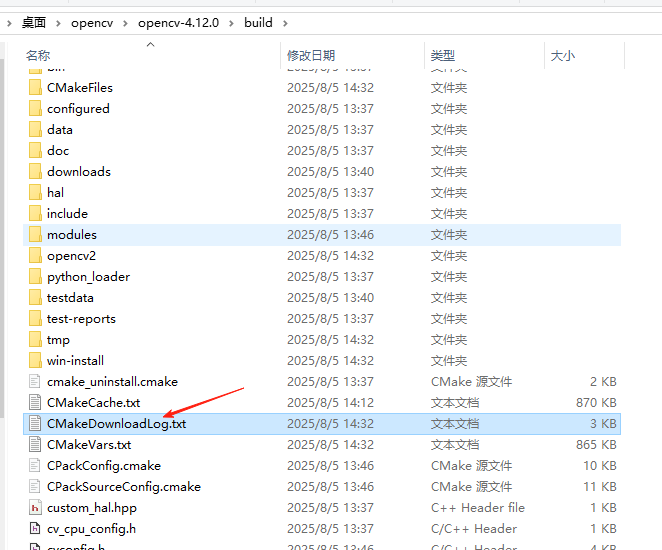Select file name CMakeDownloadLog.txt
Viewport: 662px width, 550px height.
(x=117, y=423)
